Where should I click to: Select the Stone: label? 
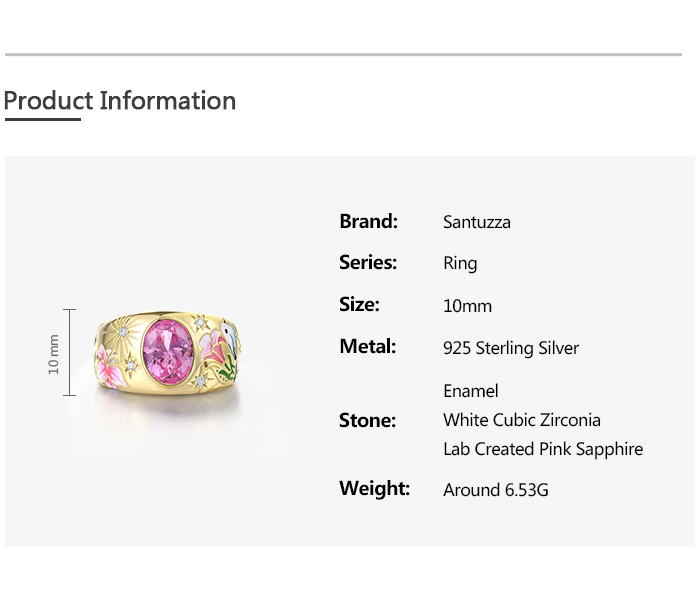click(x=367, y=420)
